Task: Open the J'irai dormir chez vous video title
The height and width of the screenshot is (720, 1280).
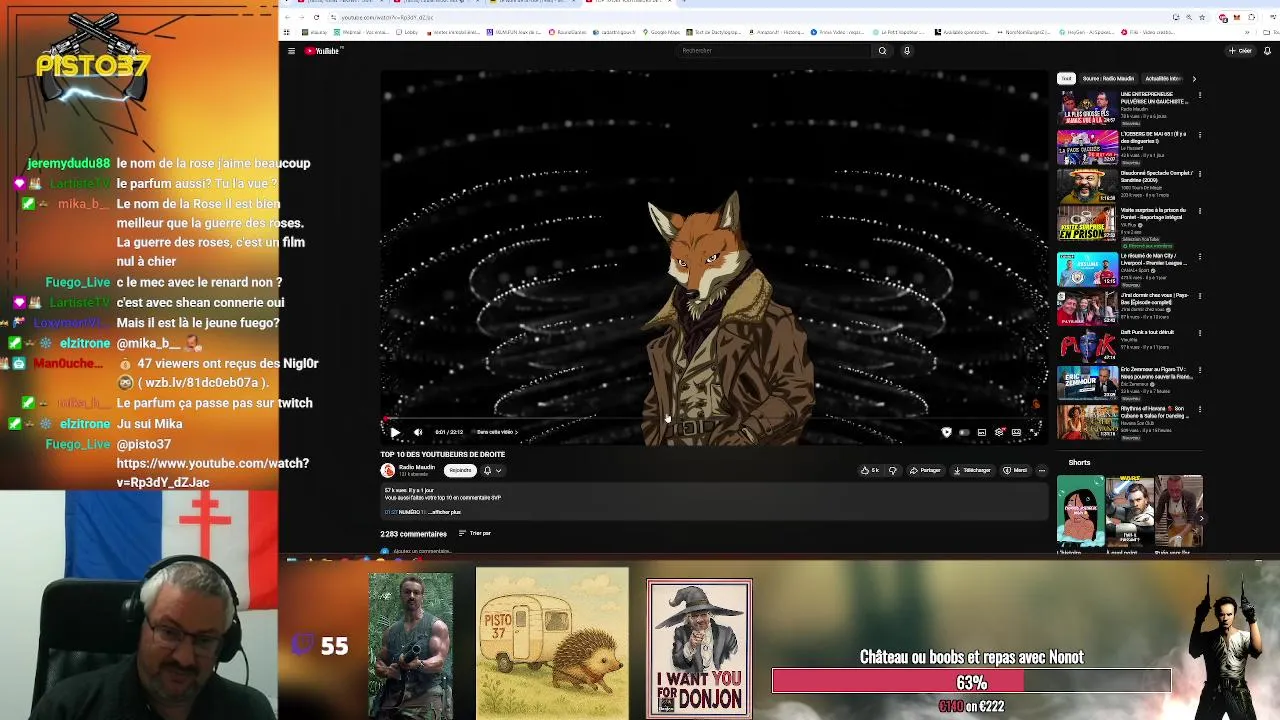Action: coord(1156,299)
